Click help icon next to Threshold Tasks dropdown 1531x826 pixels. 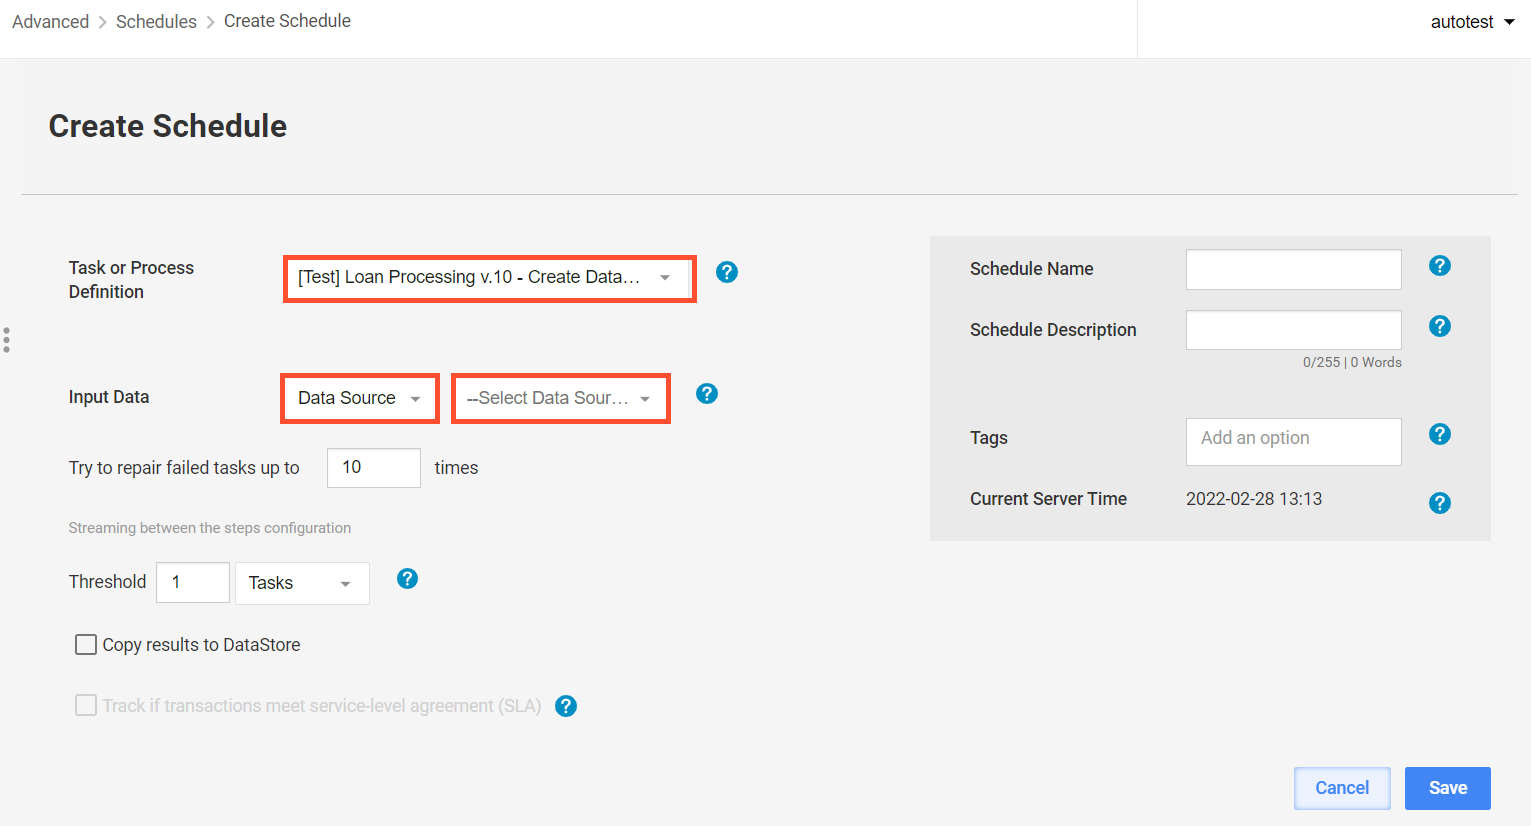click(x=407, y=578)
